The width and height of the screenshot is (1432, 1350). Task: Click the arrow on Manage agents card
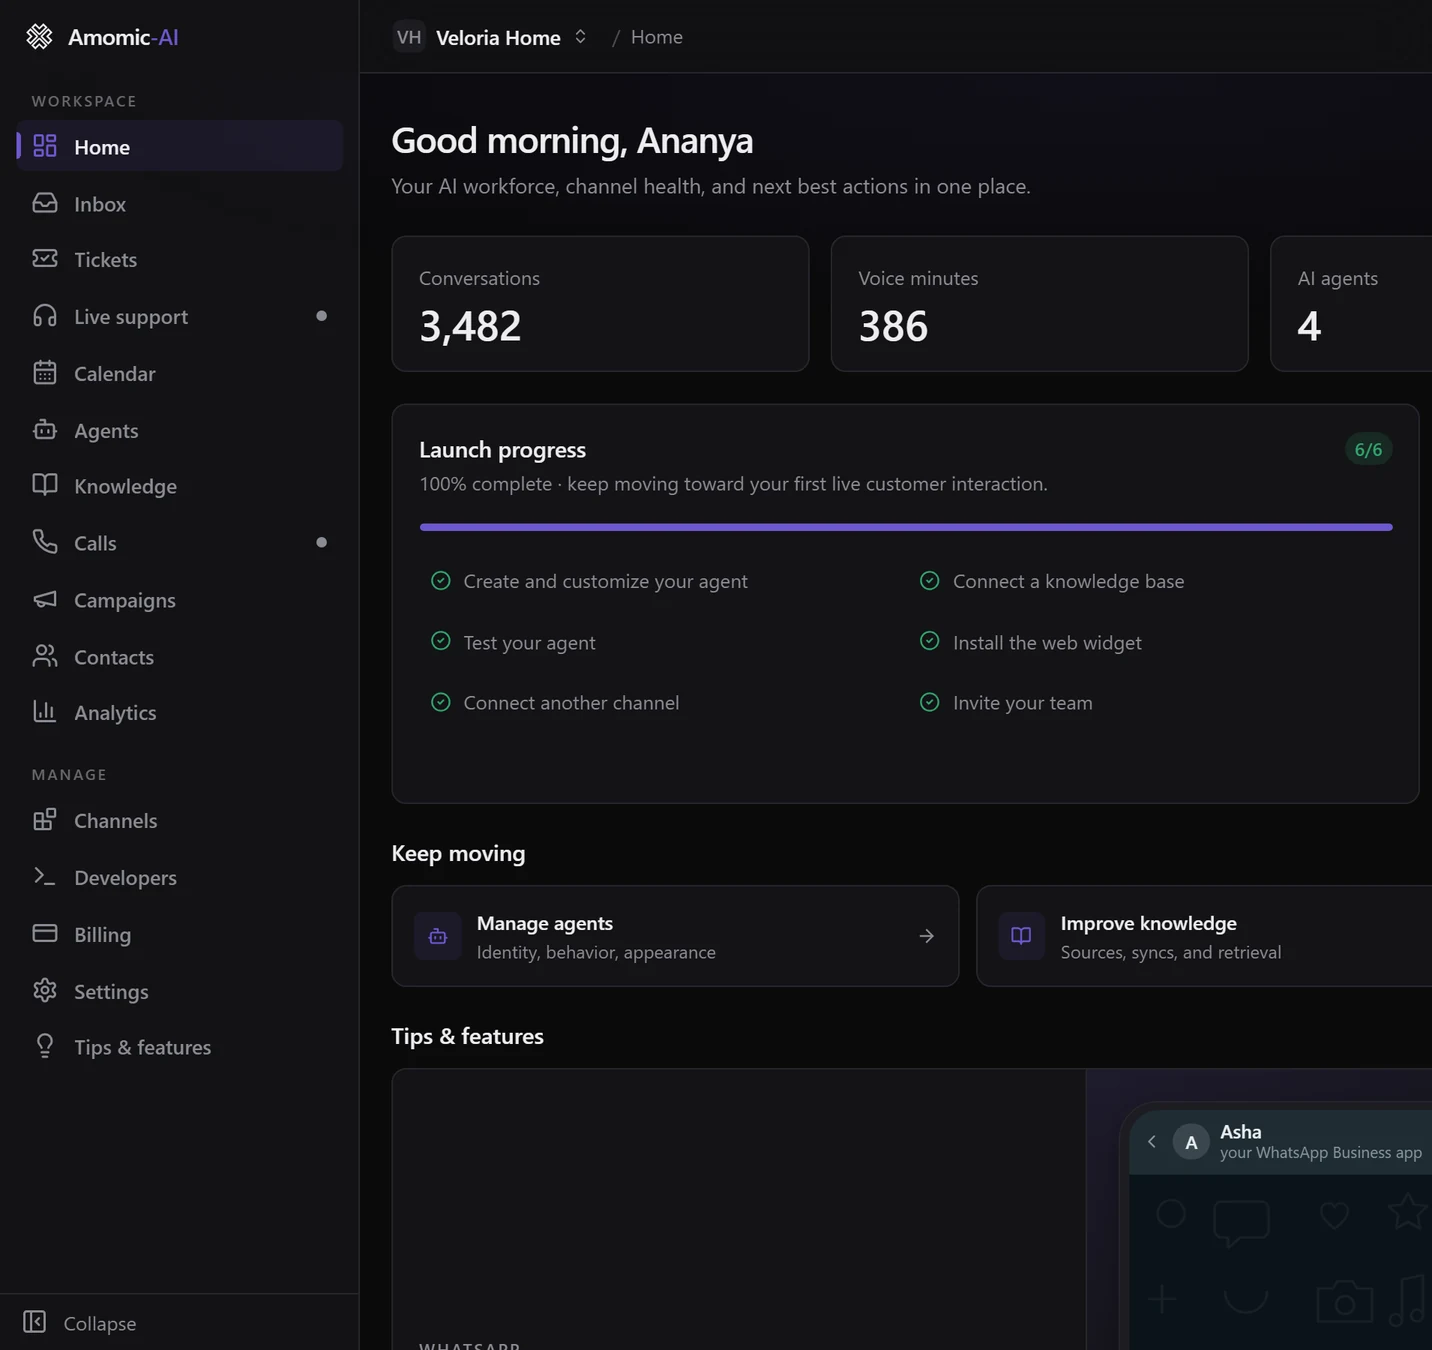[927, 936]
